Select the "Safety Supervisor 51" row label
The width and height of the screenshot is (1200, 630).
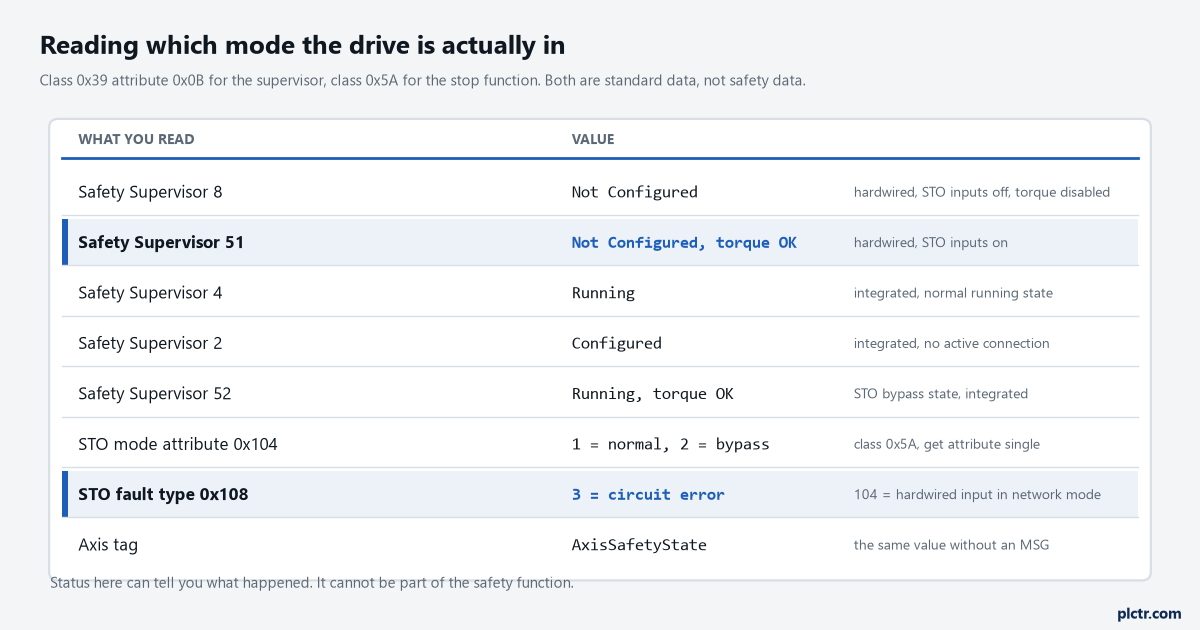161,242
